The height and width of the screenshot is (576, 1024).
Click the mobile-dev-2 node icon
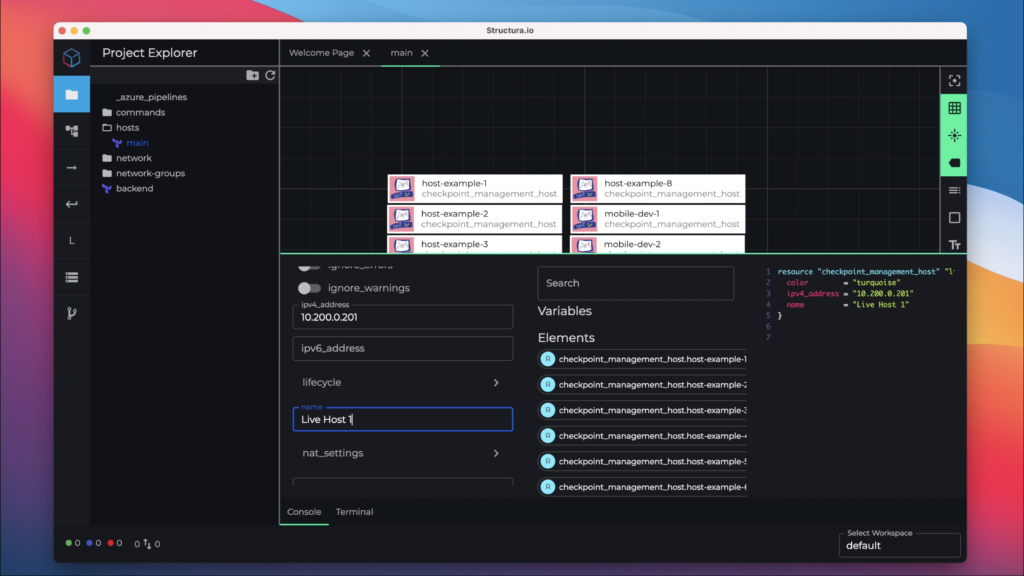tap(584, 246)
